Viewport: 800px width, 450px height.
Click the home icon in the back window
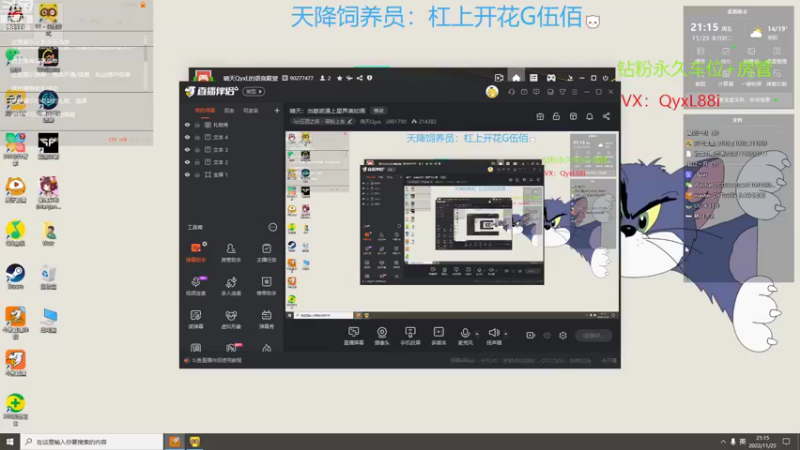coord(516,78)
